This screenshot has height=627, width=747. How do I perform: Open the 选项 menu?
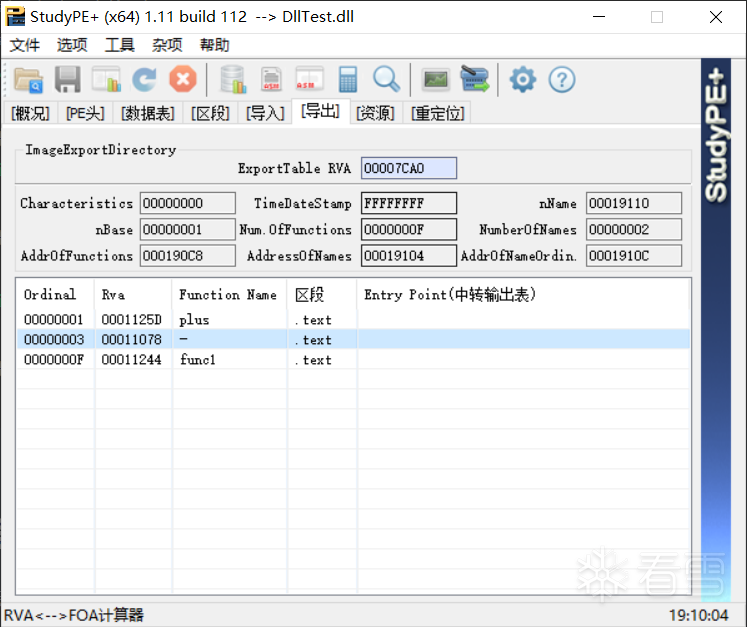coord(72,45)
